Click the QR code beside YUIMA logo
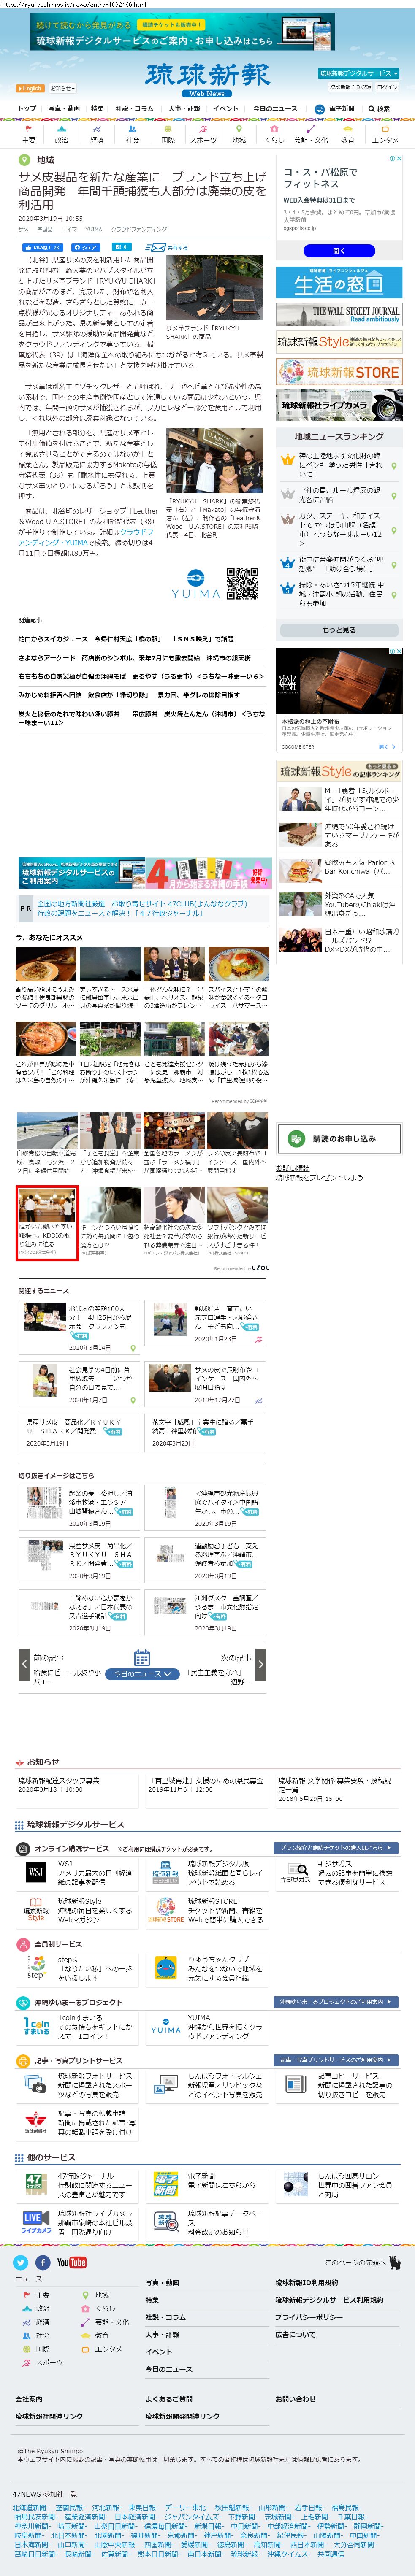The width and height of the screenshot is (415, 2576). coord(242,583)
